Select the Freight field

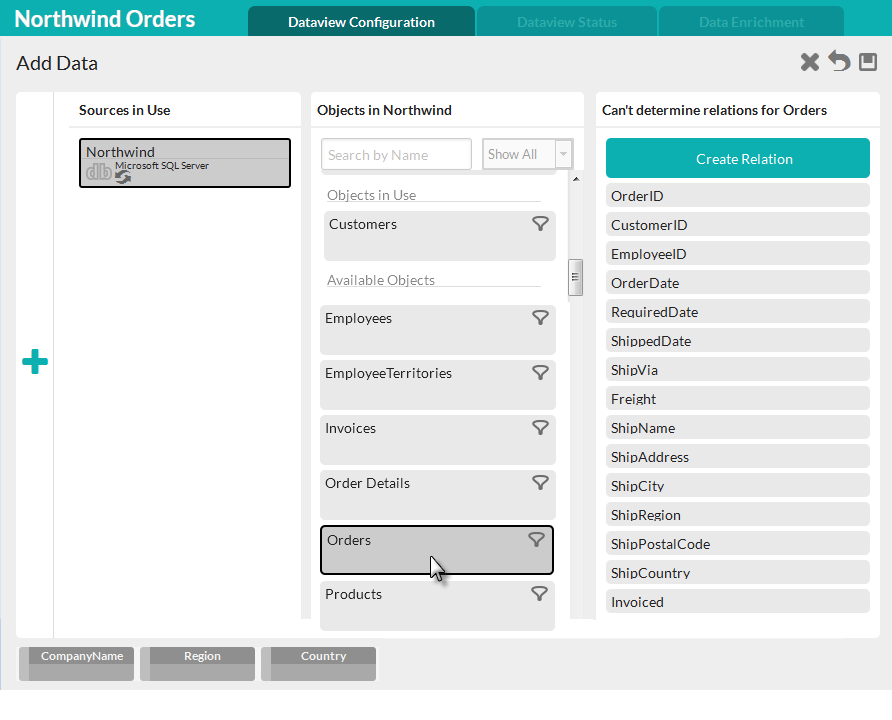(737, 399)
